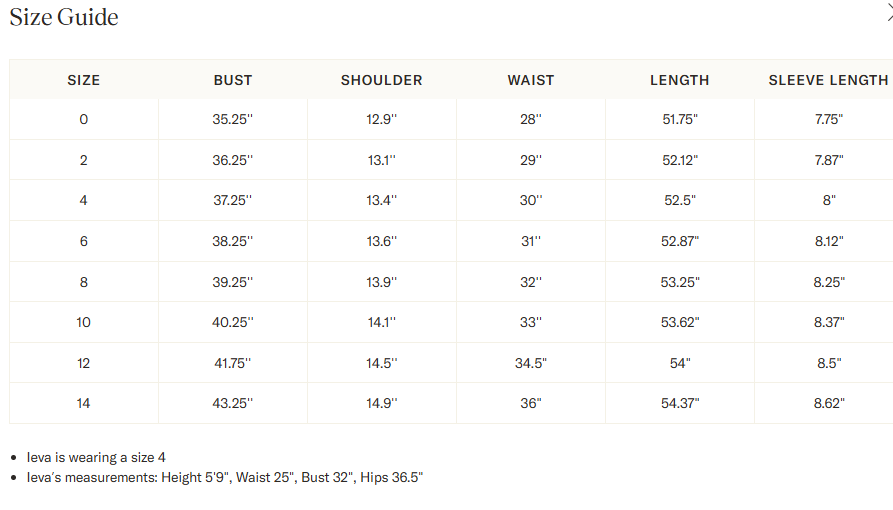Image resolution: width=893 pixels, height=510 pixels.
Task: Click the 'Ieva is wearing a size 4' note
Action: coord(96,457)
